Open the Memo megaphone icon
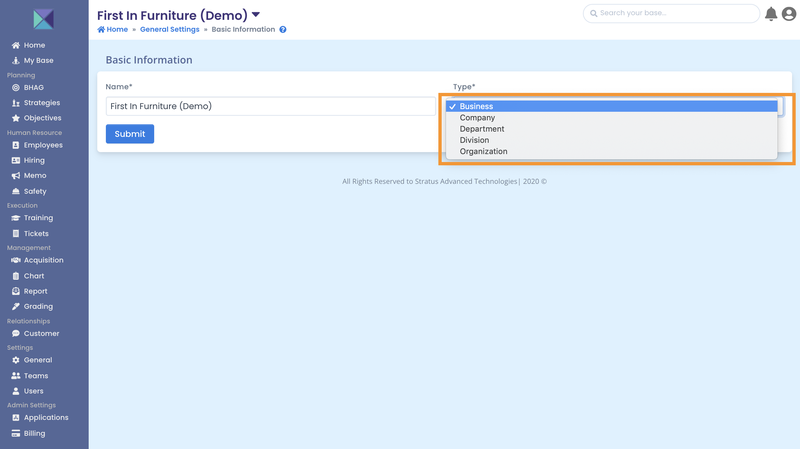 (16, 176)
